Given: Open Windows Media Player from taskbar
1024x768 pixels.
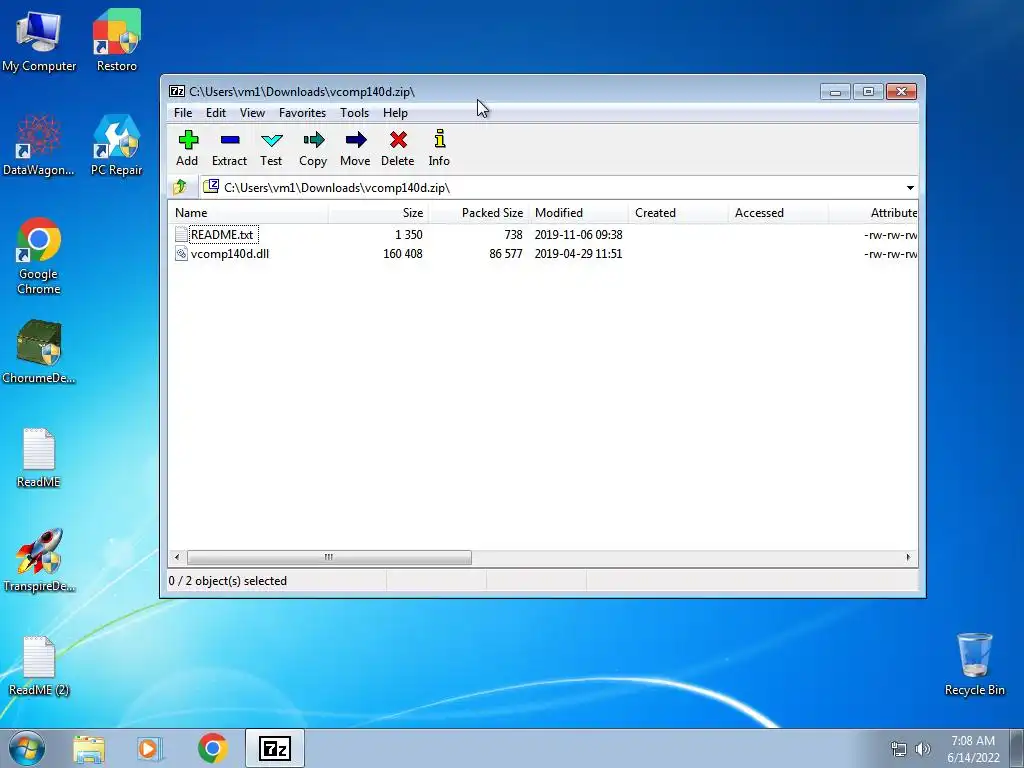Looking at the screenshot, I should coord(149,748).
